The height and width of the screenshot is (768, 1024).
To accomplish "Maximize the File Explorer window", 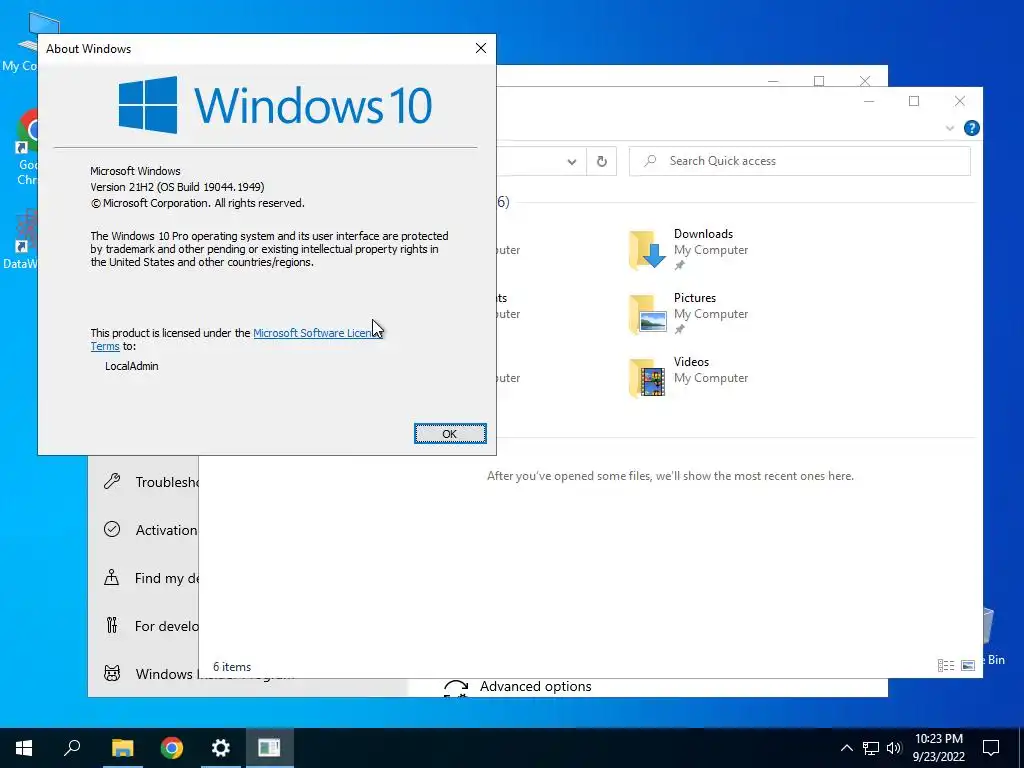I will pos(914,101).
